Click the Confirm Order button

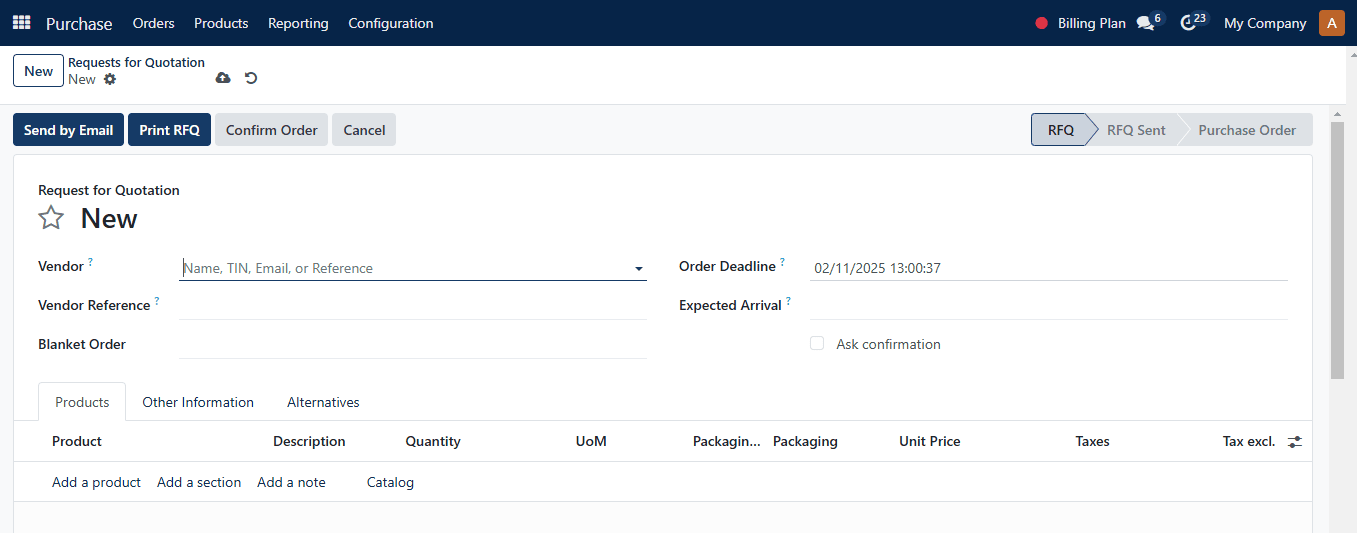click(x=271, y=130)
